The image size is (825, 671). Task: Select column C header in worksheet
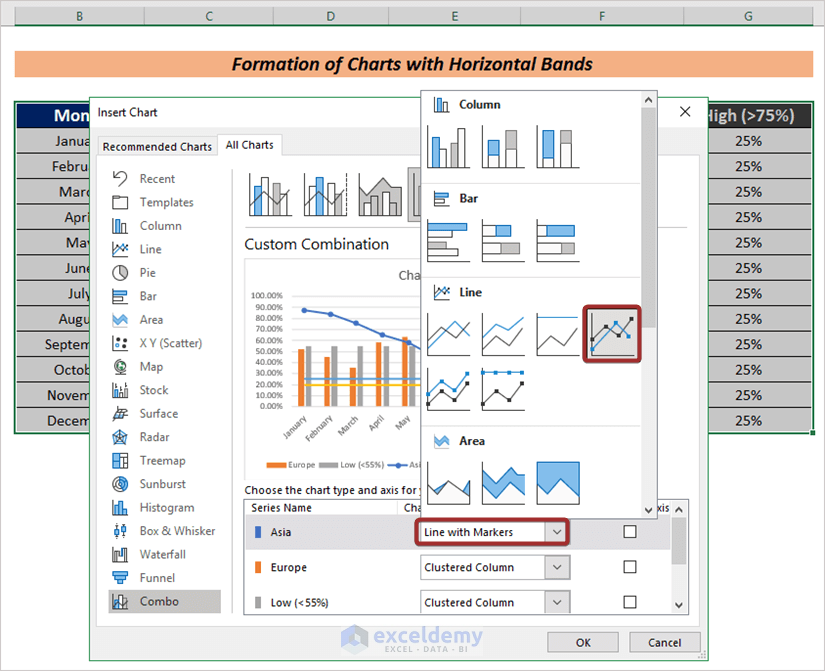(209, 16)
